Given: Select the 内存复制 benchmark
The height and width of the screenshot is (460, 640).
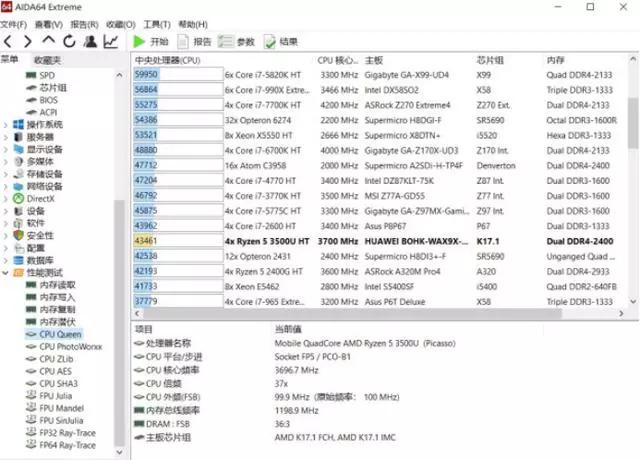Looking at the screenshot, I should pos(51,309).
